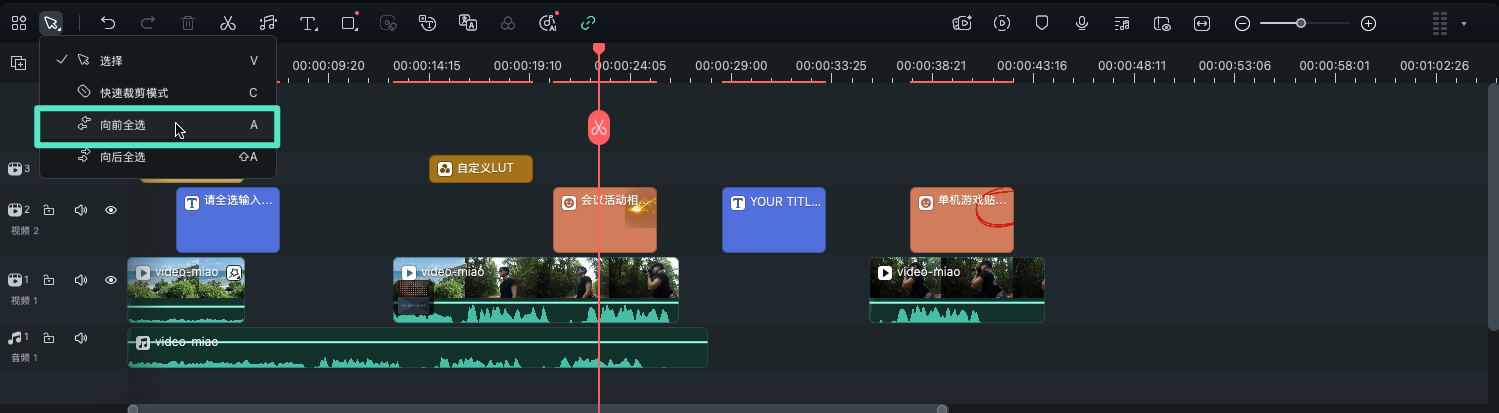This screenshot has height=413, width=1499.
Task: Undo the last action
Action: pos(108,23)
